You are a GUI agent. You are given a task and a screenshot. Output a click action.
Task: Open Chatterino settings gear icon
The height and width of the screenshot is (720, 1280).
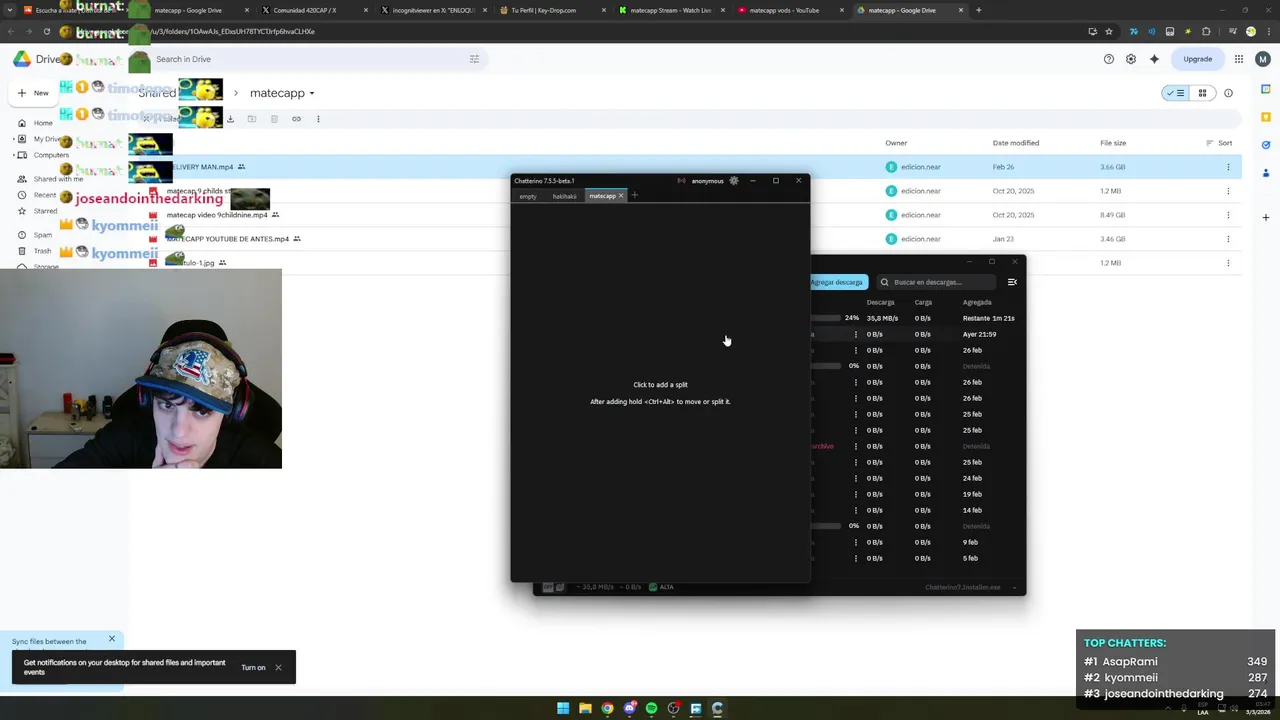pos(734,181)
